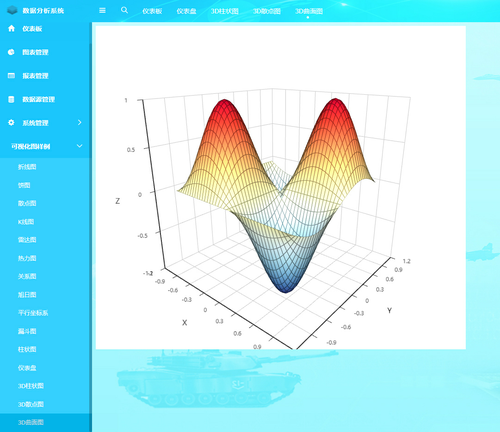The height and width of the screenshot is (432, 500).
Task: Expand the 系统管理 submenu arrow
Action: coord(79,123)
